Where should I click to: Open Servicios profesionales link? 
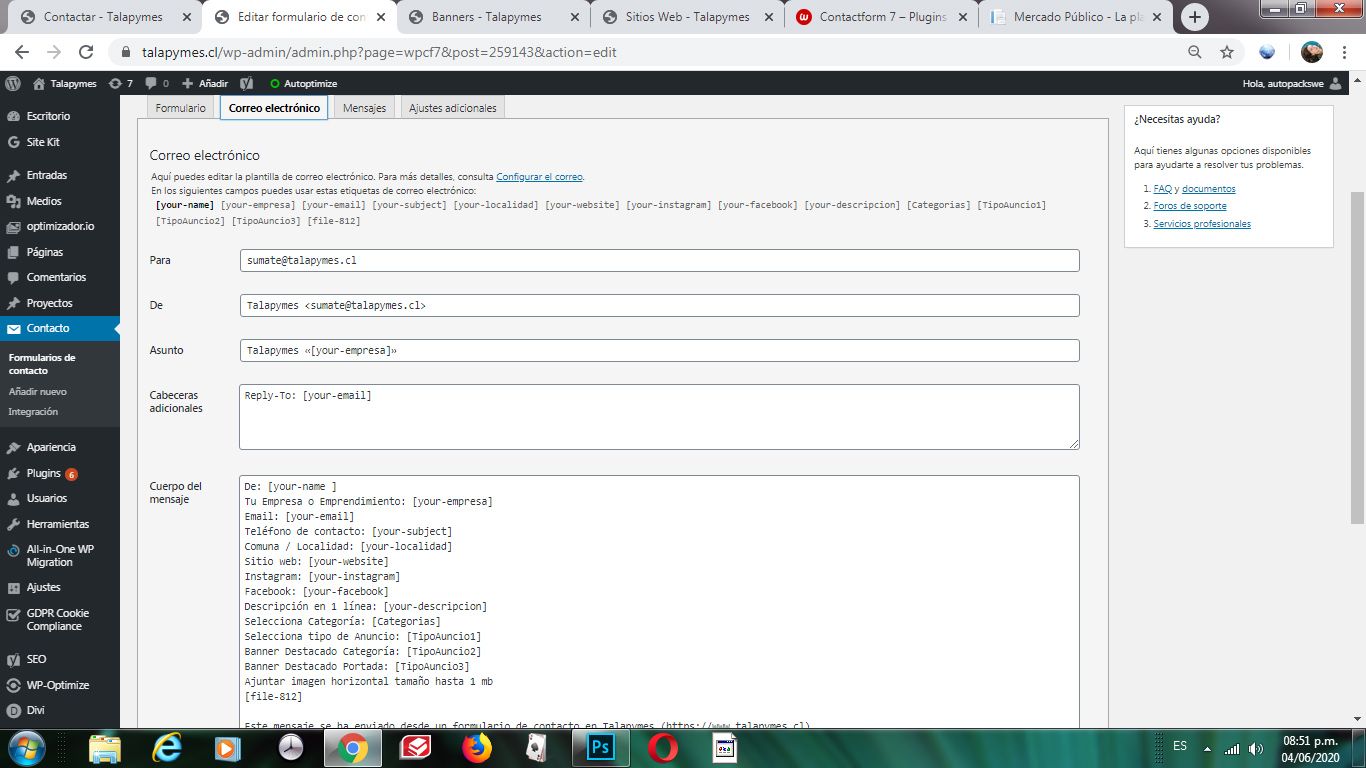pos(1202,224)
